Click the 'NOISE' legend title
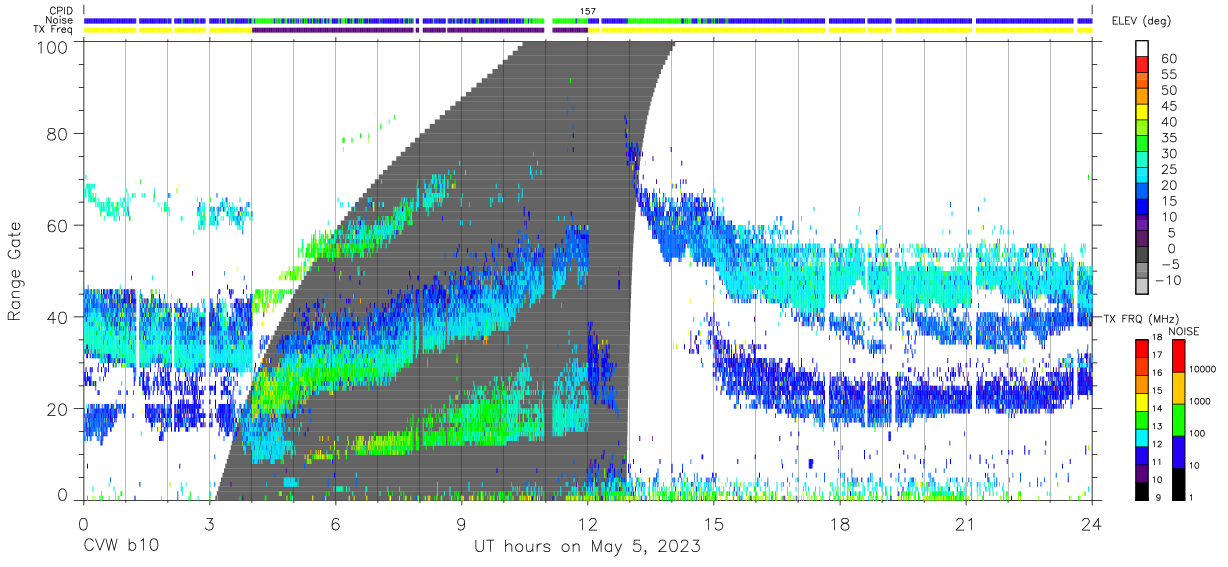1228x567 pixels. 1183,331
